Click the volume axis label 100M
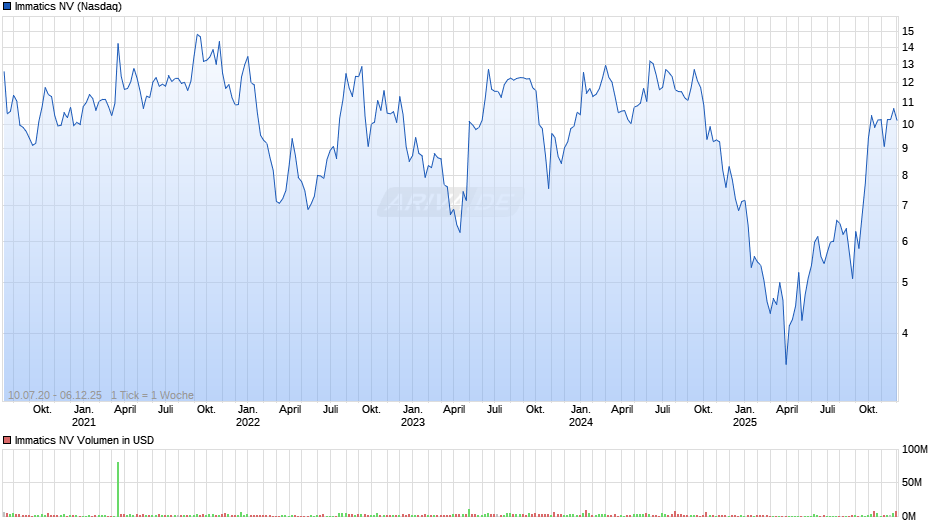 (x=915, y=450)
